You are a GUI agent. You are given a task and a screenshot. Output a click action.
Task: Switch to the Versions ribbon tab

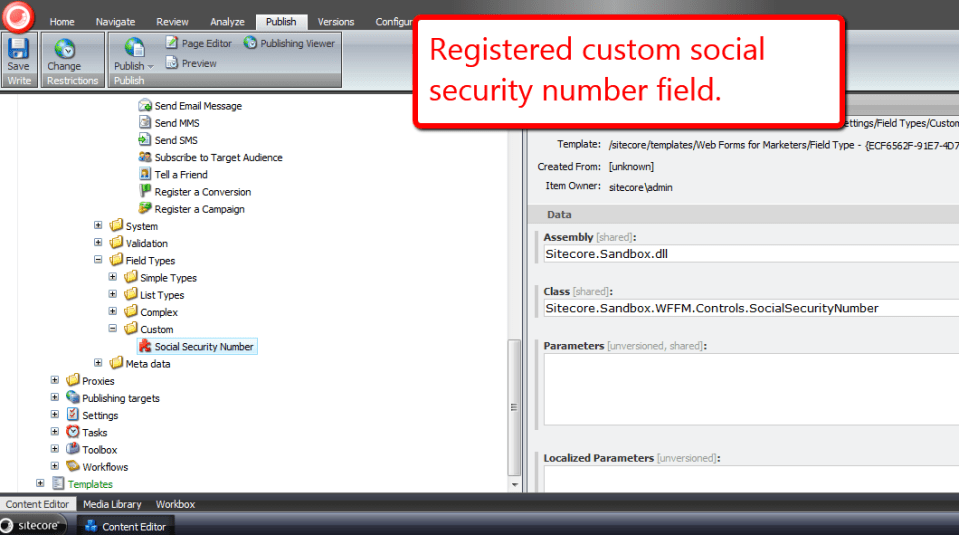click(335, 21)
